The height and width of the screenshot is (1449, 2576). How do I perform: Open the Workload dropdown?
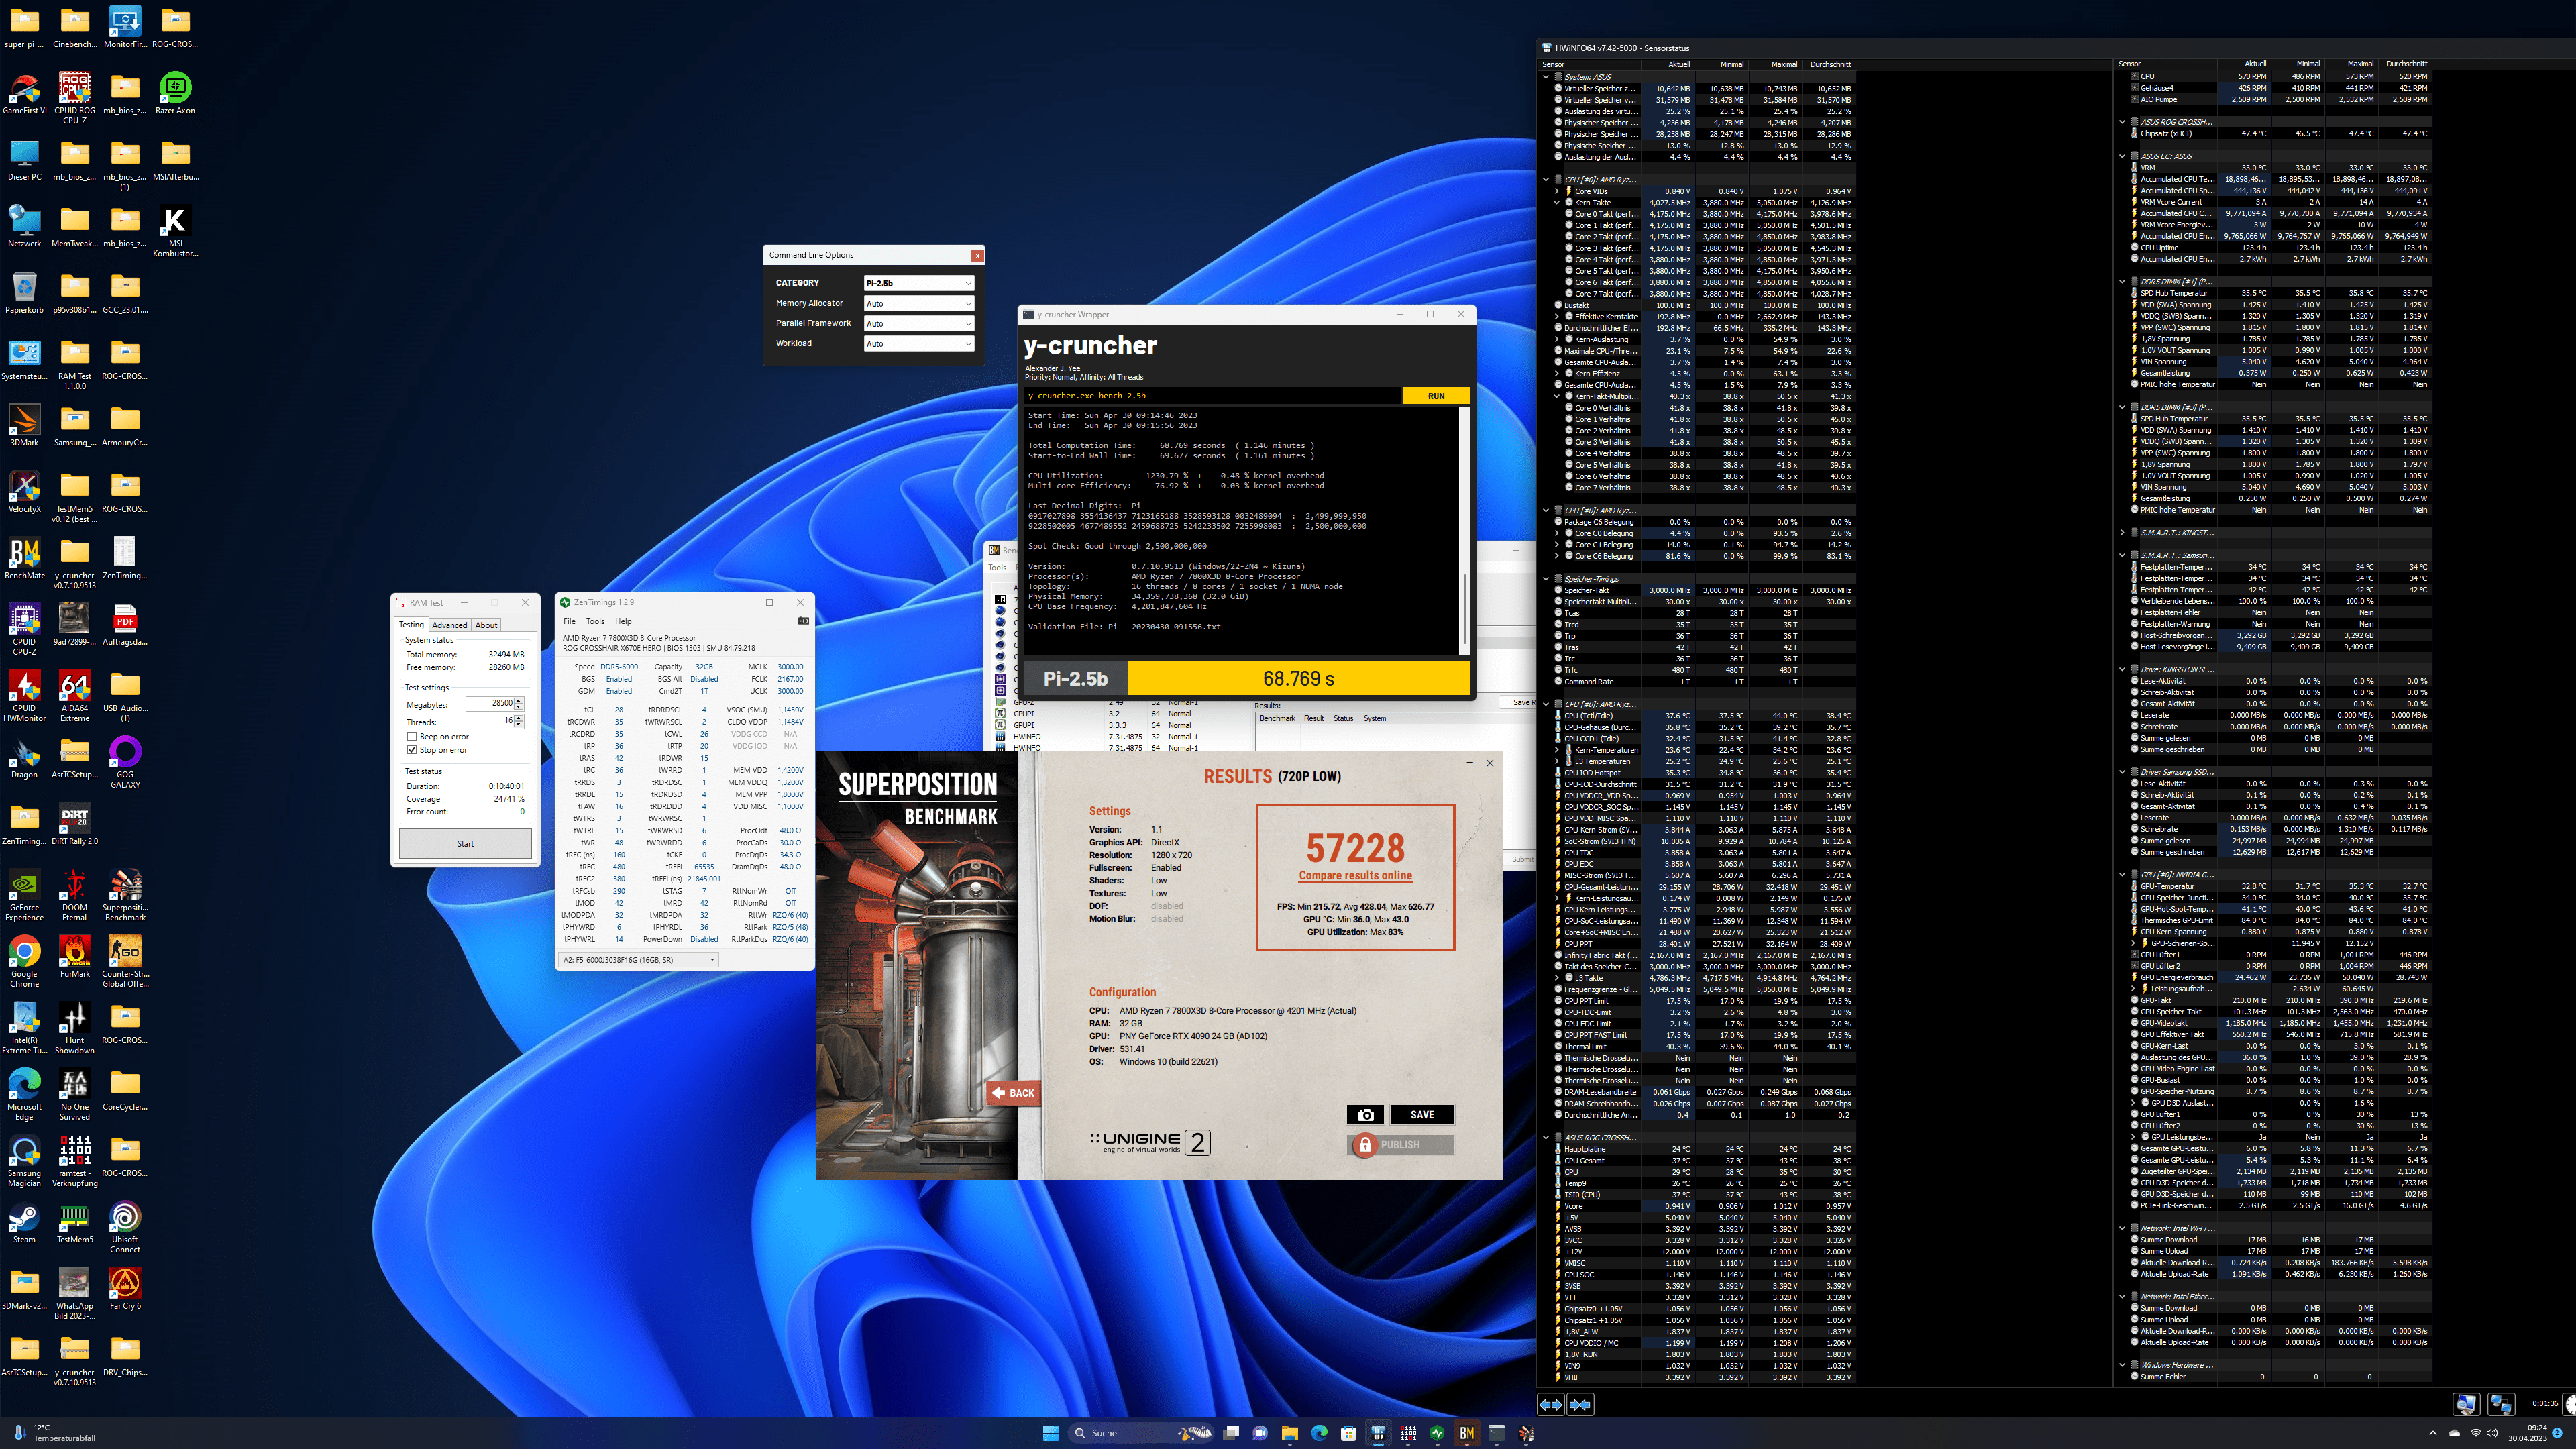click(918, 343)
